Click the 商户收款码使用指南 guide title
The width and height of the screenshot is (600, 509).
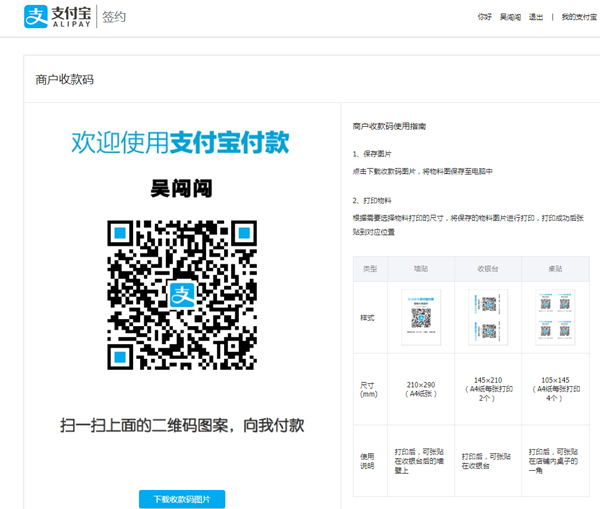pos(389,126)
